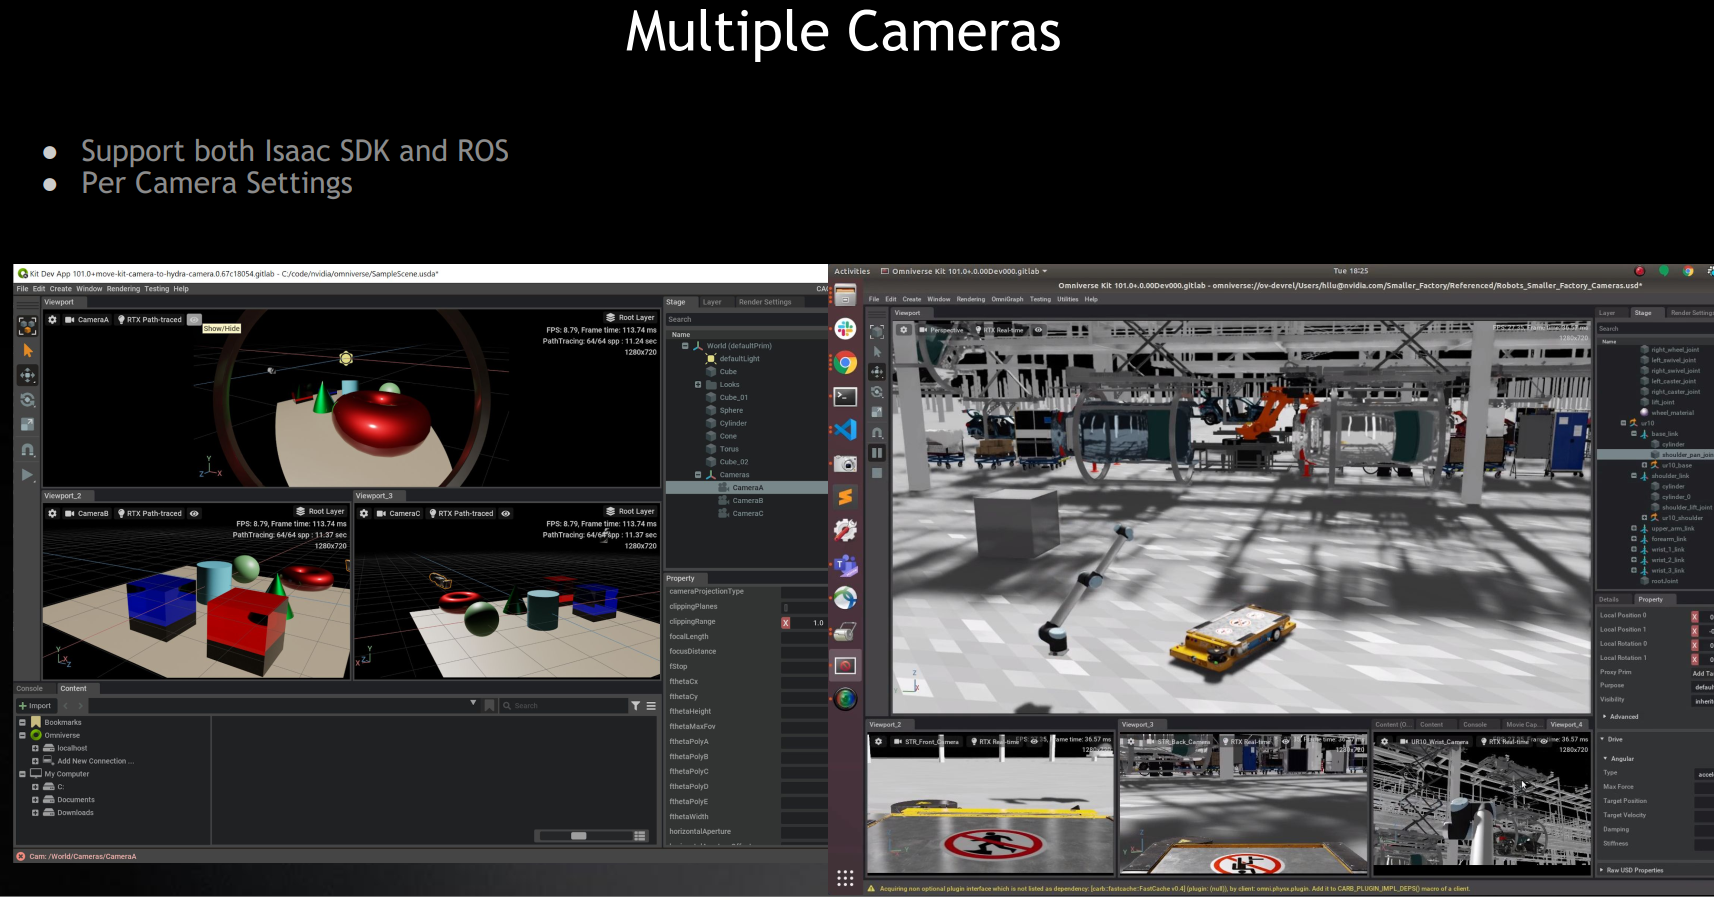Switch to the Console tab in Kit Dev App
1714x897 pixels.
tap(30, 688)
